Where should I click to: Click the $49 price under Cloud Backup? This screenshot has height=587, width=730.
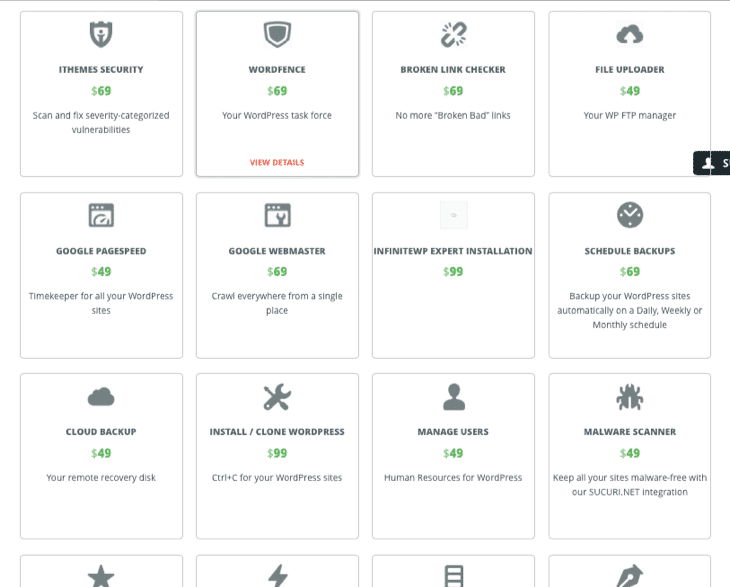click(x=101, y=453)
